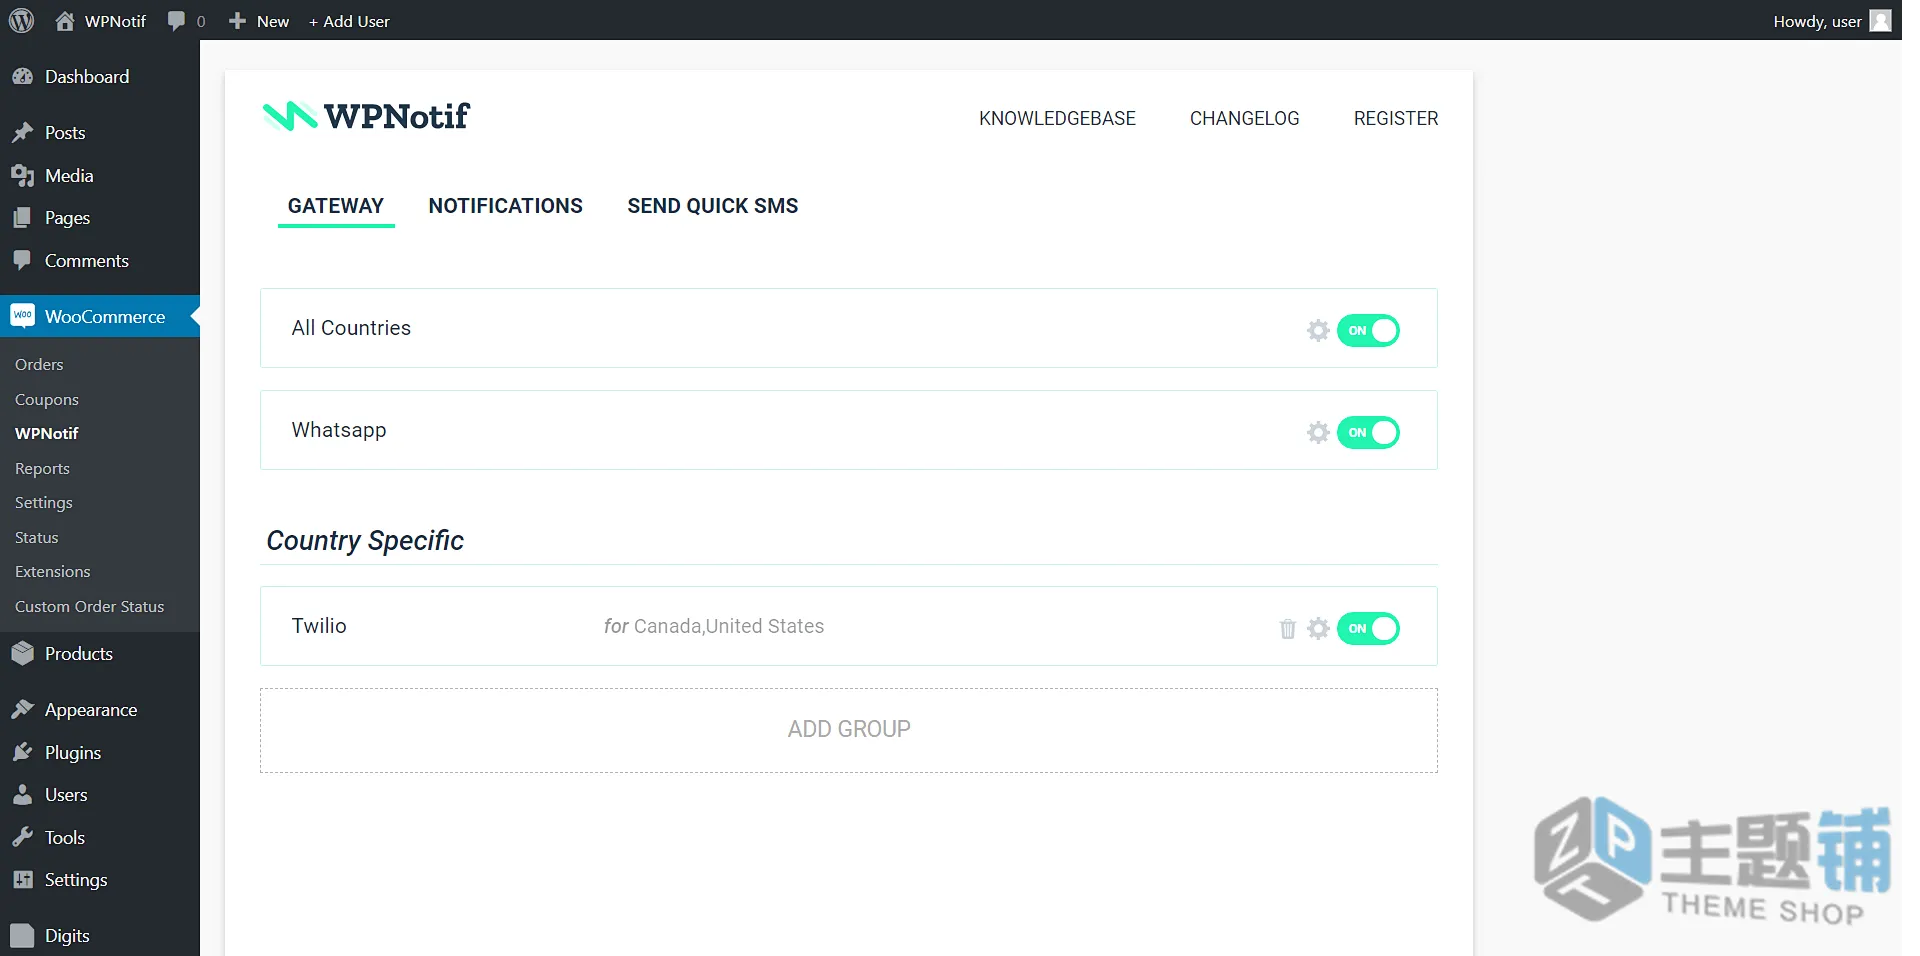The height and width of the screenshot is (956, 1920).
Task: Turn off the Twilio gateway toggle
Action: 1368,628
